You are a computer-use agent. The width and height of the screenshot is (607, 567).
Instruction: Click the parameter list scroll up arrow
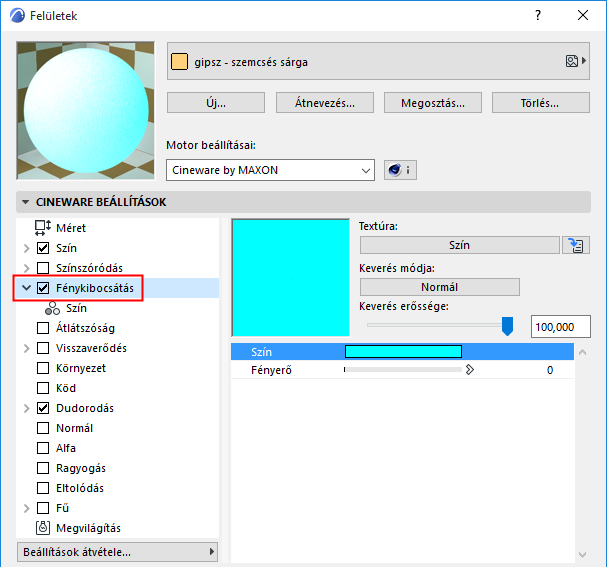click(x=582, y=352)
